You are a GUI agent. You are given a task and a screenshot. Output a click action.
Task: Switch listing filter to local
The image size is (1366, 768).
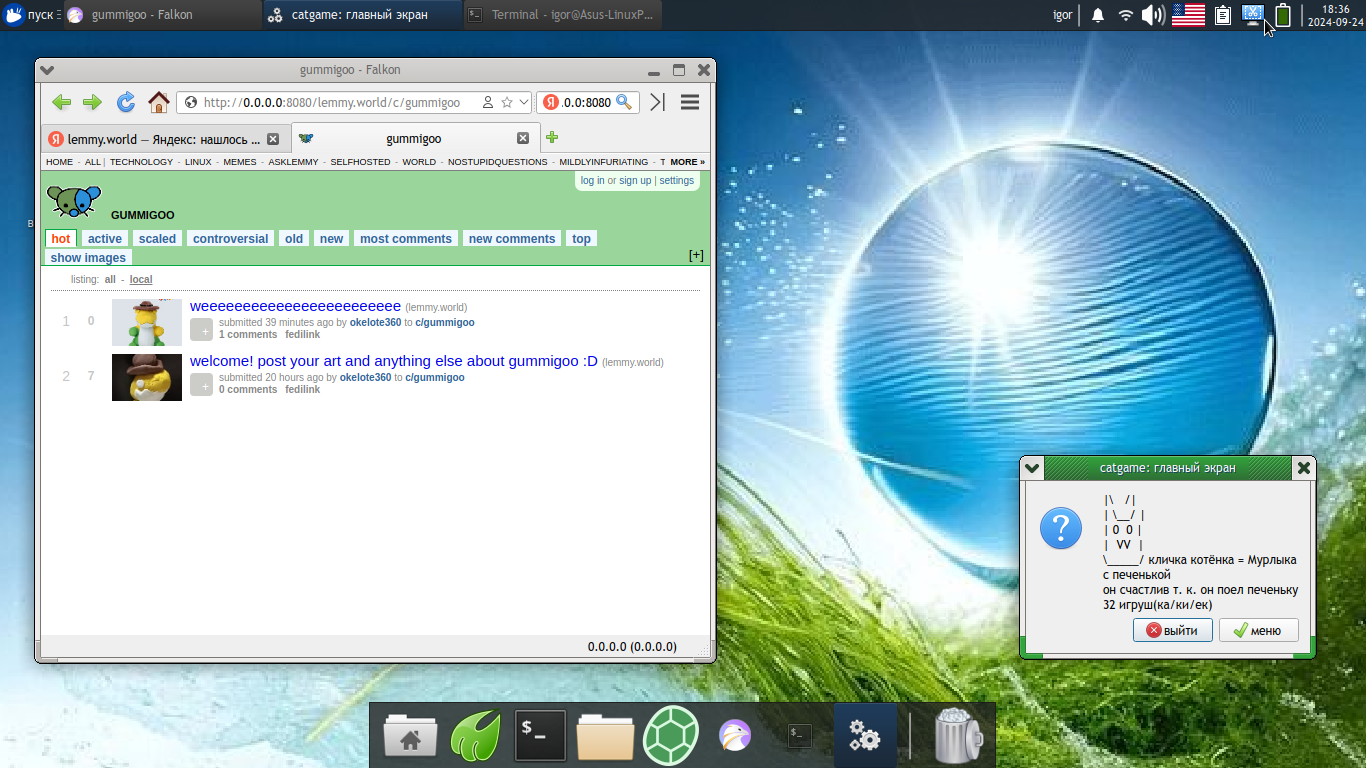[x=141, y=280]
